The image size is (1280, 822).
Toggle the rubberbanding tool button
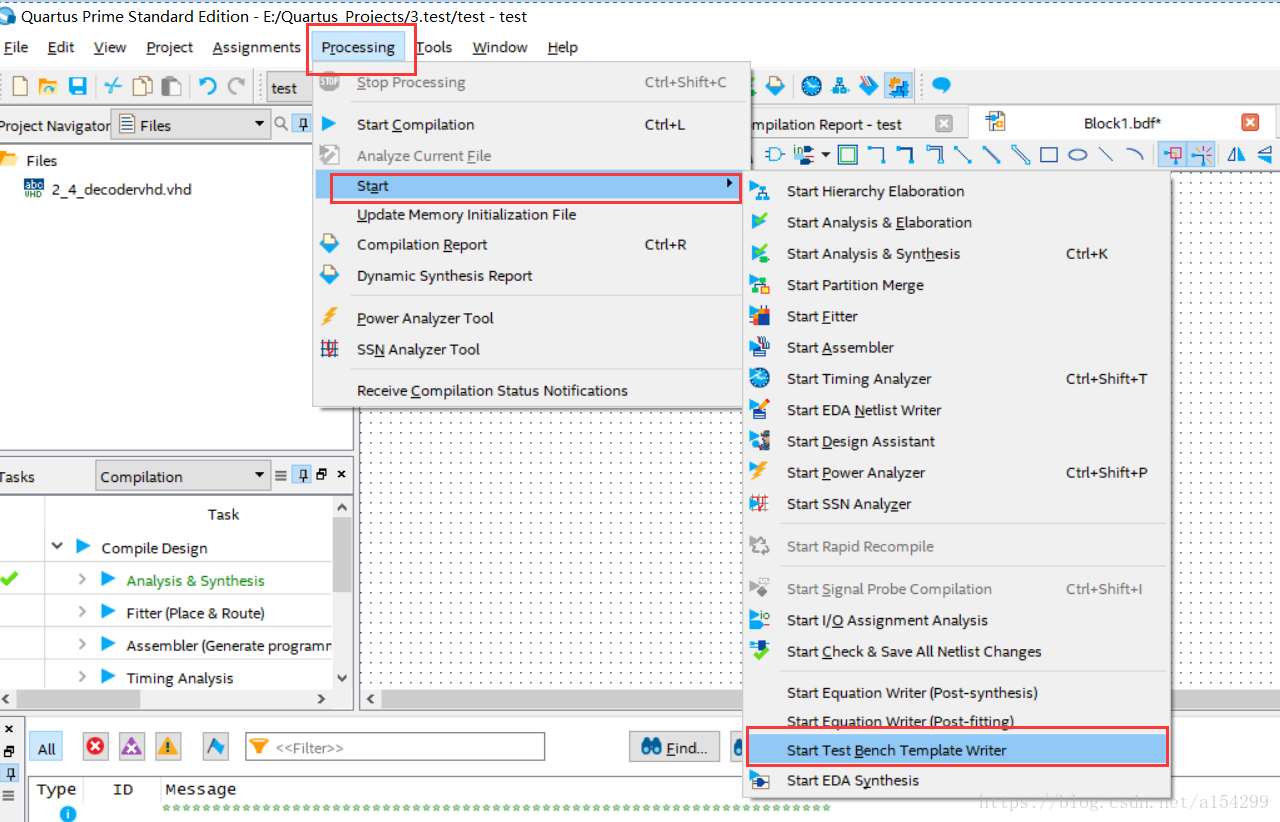(1173, 154)
